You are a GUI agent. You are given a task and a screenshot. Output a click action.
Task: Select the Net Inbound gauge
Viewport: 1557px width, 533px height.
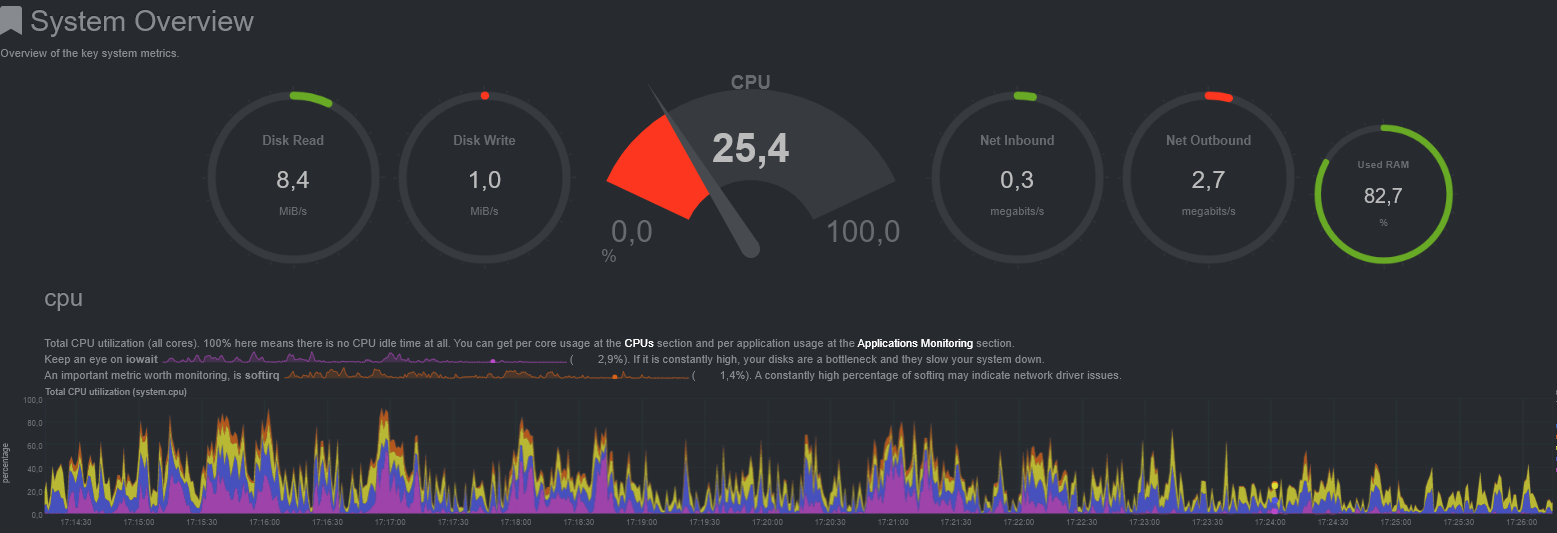[1017, 176]
